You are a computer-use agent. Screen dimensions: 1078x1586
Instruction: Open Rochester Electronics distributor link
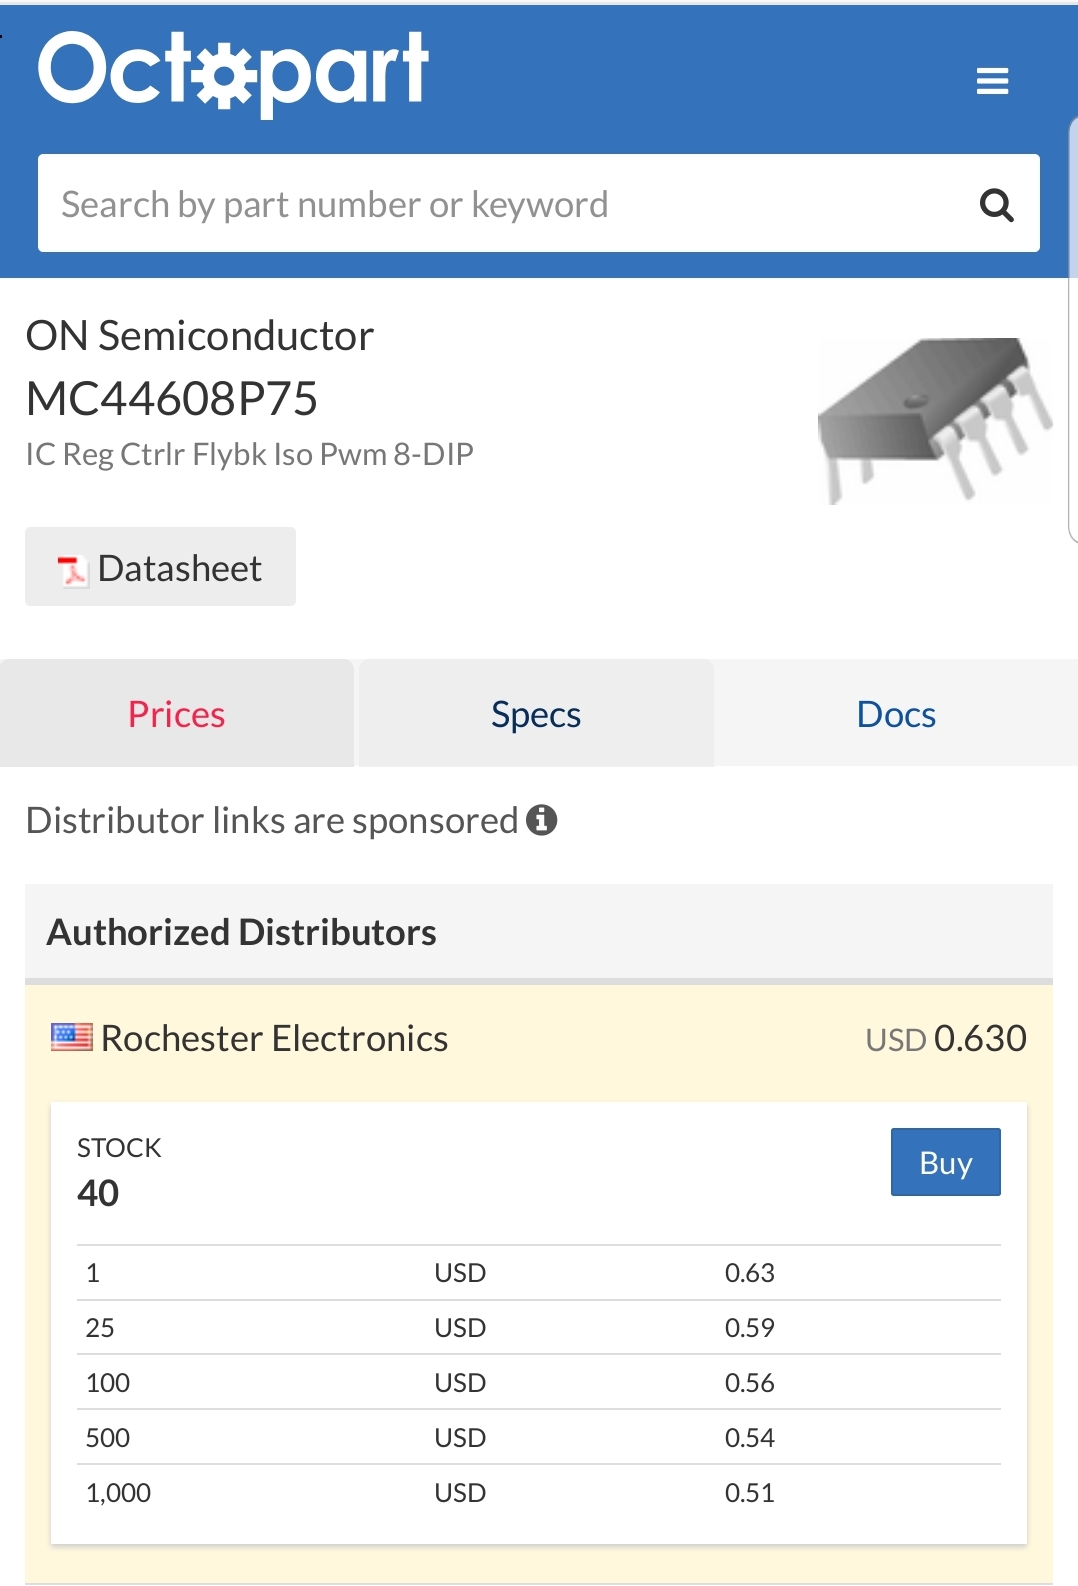(274, 1038)
